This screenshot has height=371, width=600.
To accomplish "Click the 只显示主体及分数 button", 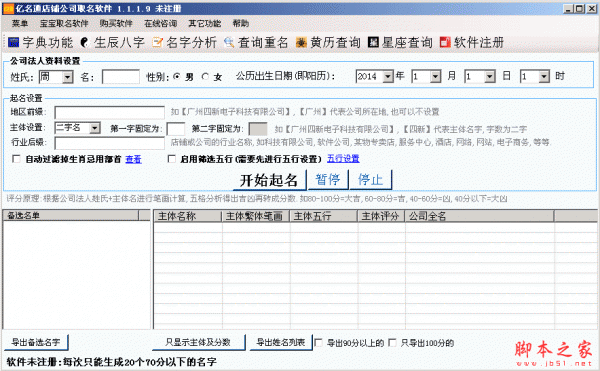I will (198, 342).
